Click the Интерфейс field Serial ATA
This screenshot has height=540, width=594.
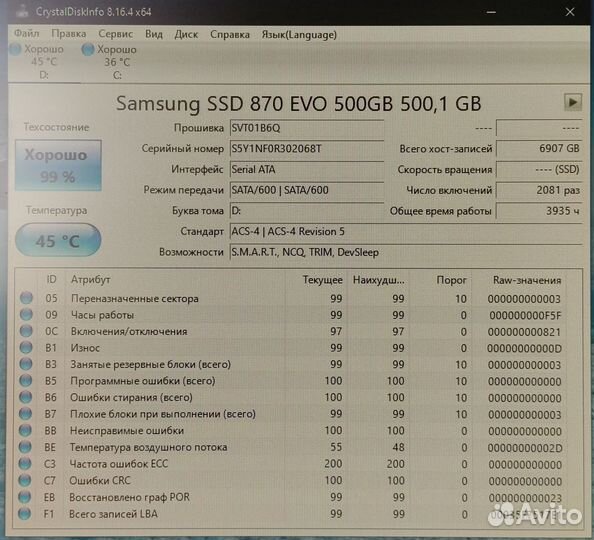click(x=307, y=169)
